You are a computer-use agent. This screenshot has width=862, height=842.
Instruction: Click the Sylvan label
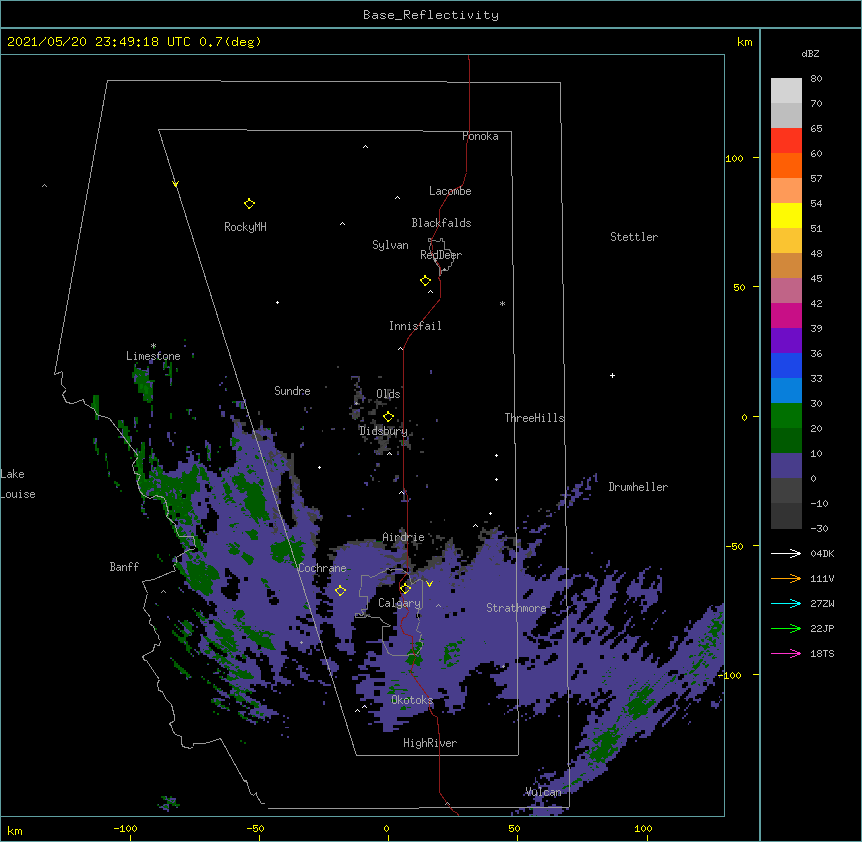(390, 245)
